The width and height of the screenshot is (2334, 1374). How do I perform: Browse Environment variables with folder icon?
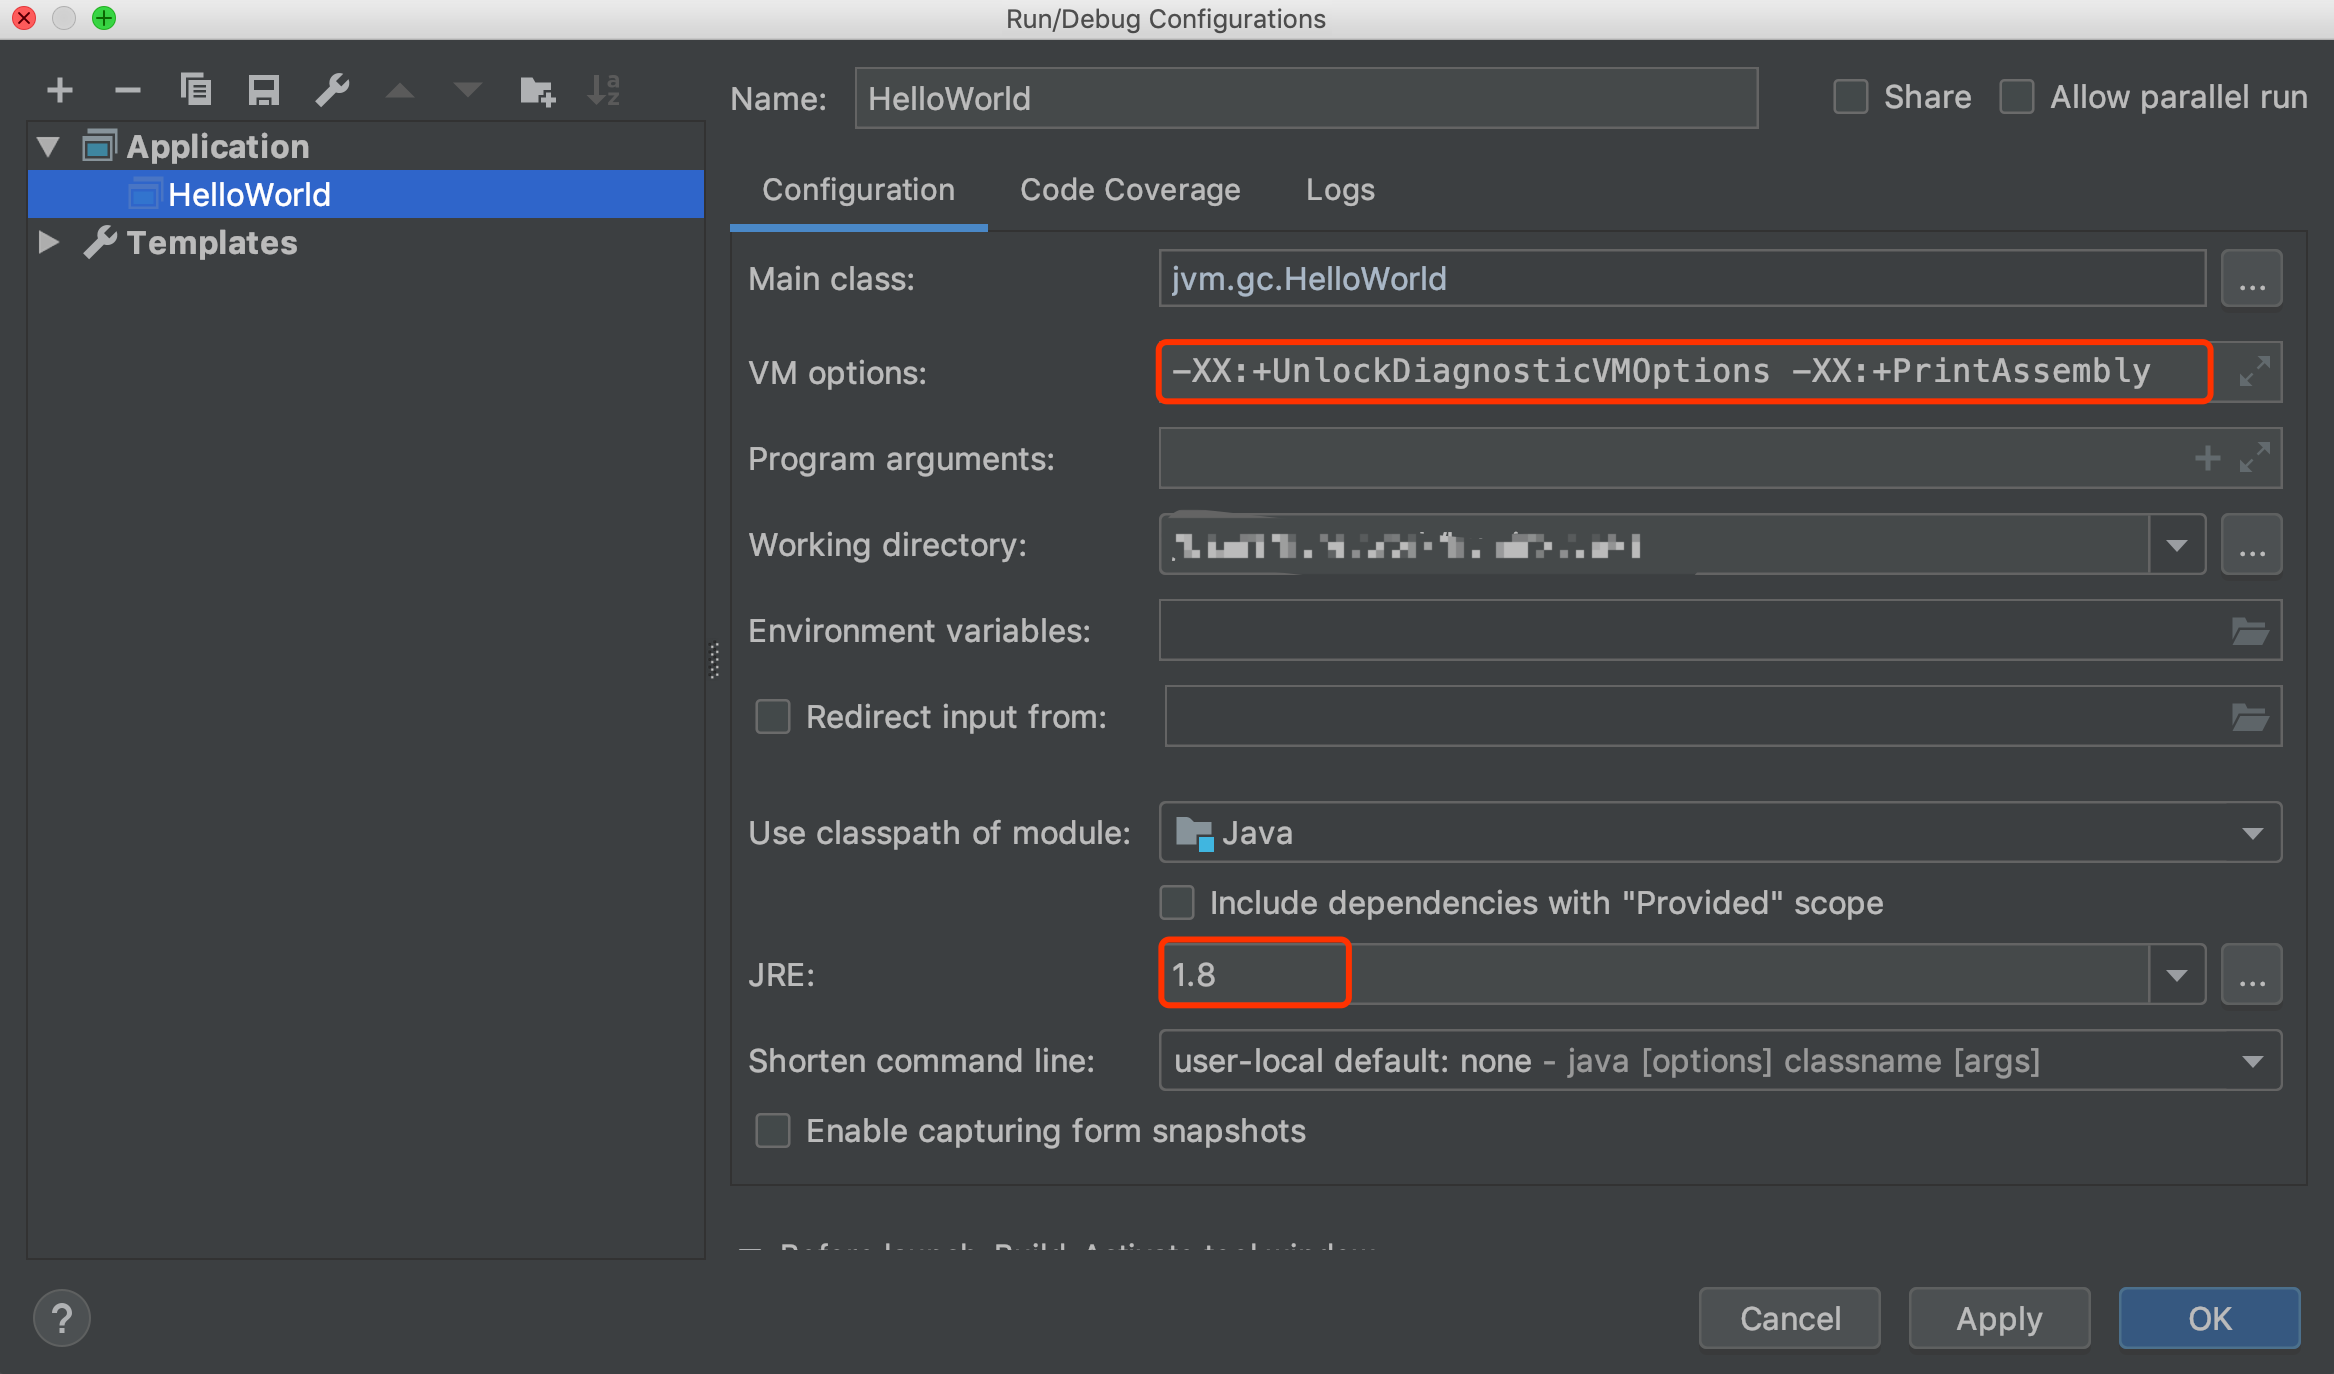tap(2249, 631)
